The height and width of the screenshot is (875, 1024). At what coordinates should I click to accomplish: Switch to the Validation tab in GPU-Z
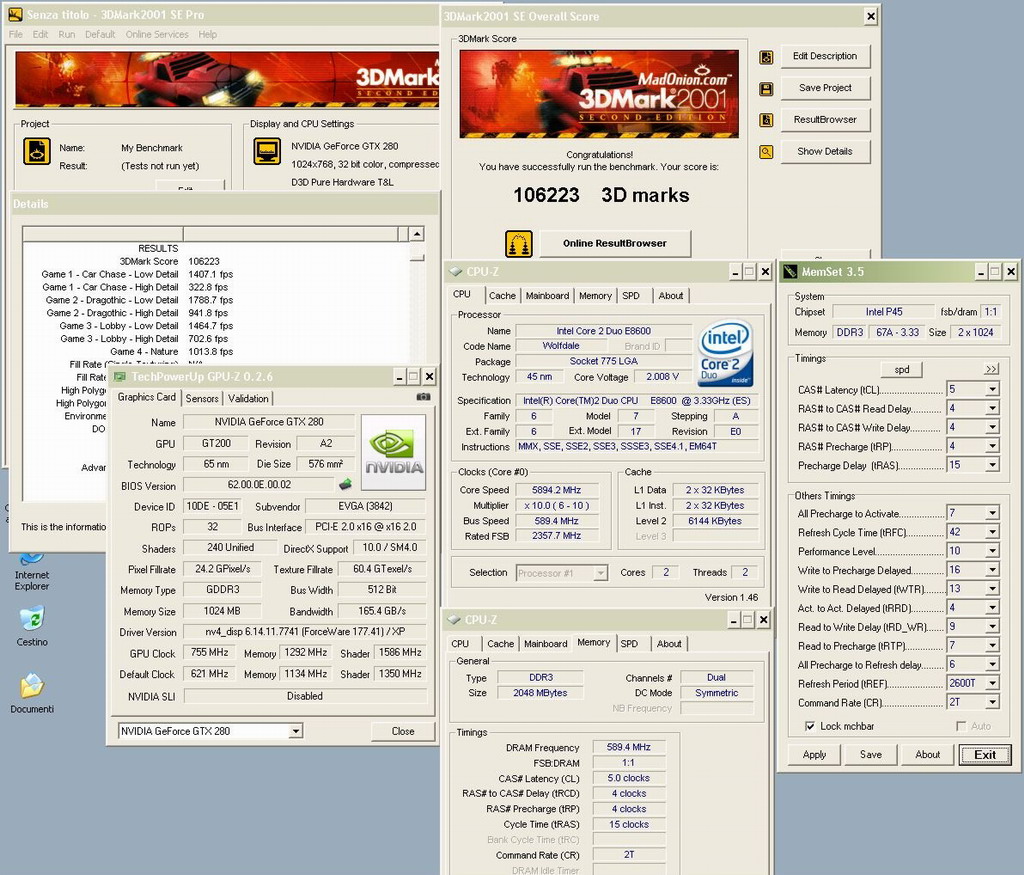pyautogui.click(x=248, y=398)
